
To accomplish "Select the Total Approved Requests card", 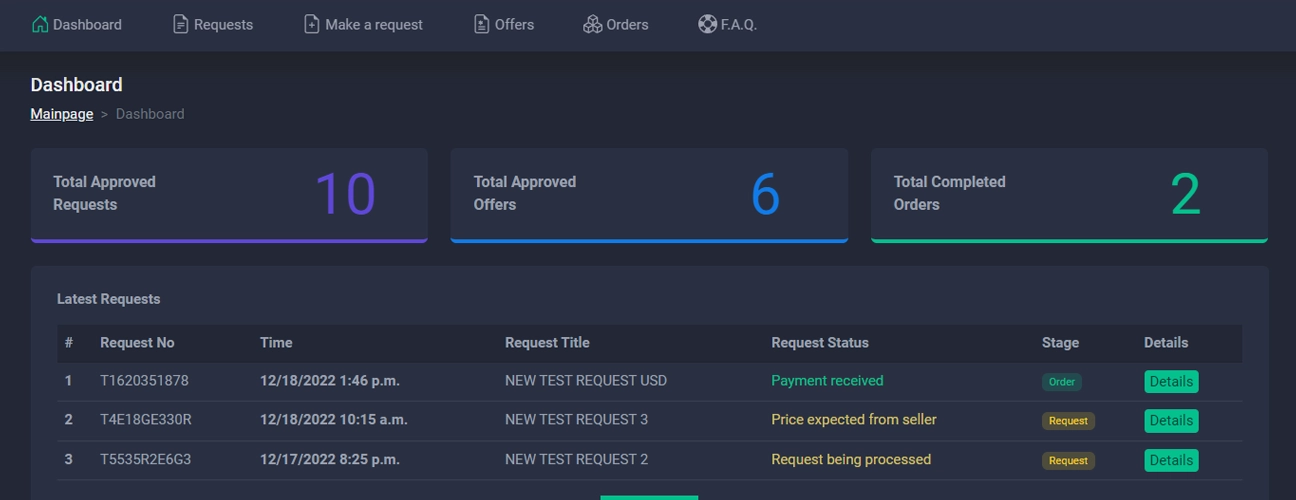I will click(x=229, y=195).
